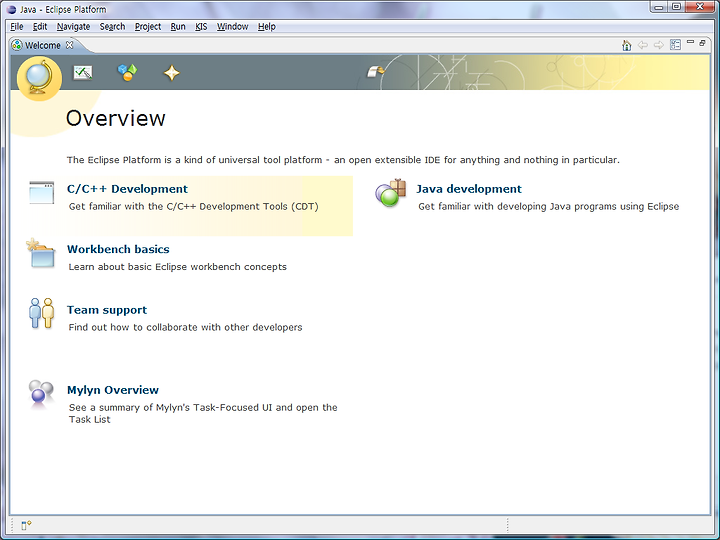The image size is (720, 540).
Task: Click text 'Get familiar with developing Java programs using Eclipse'
Action: click(x=549, y=207)
